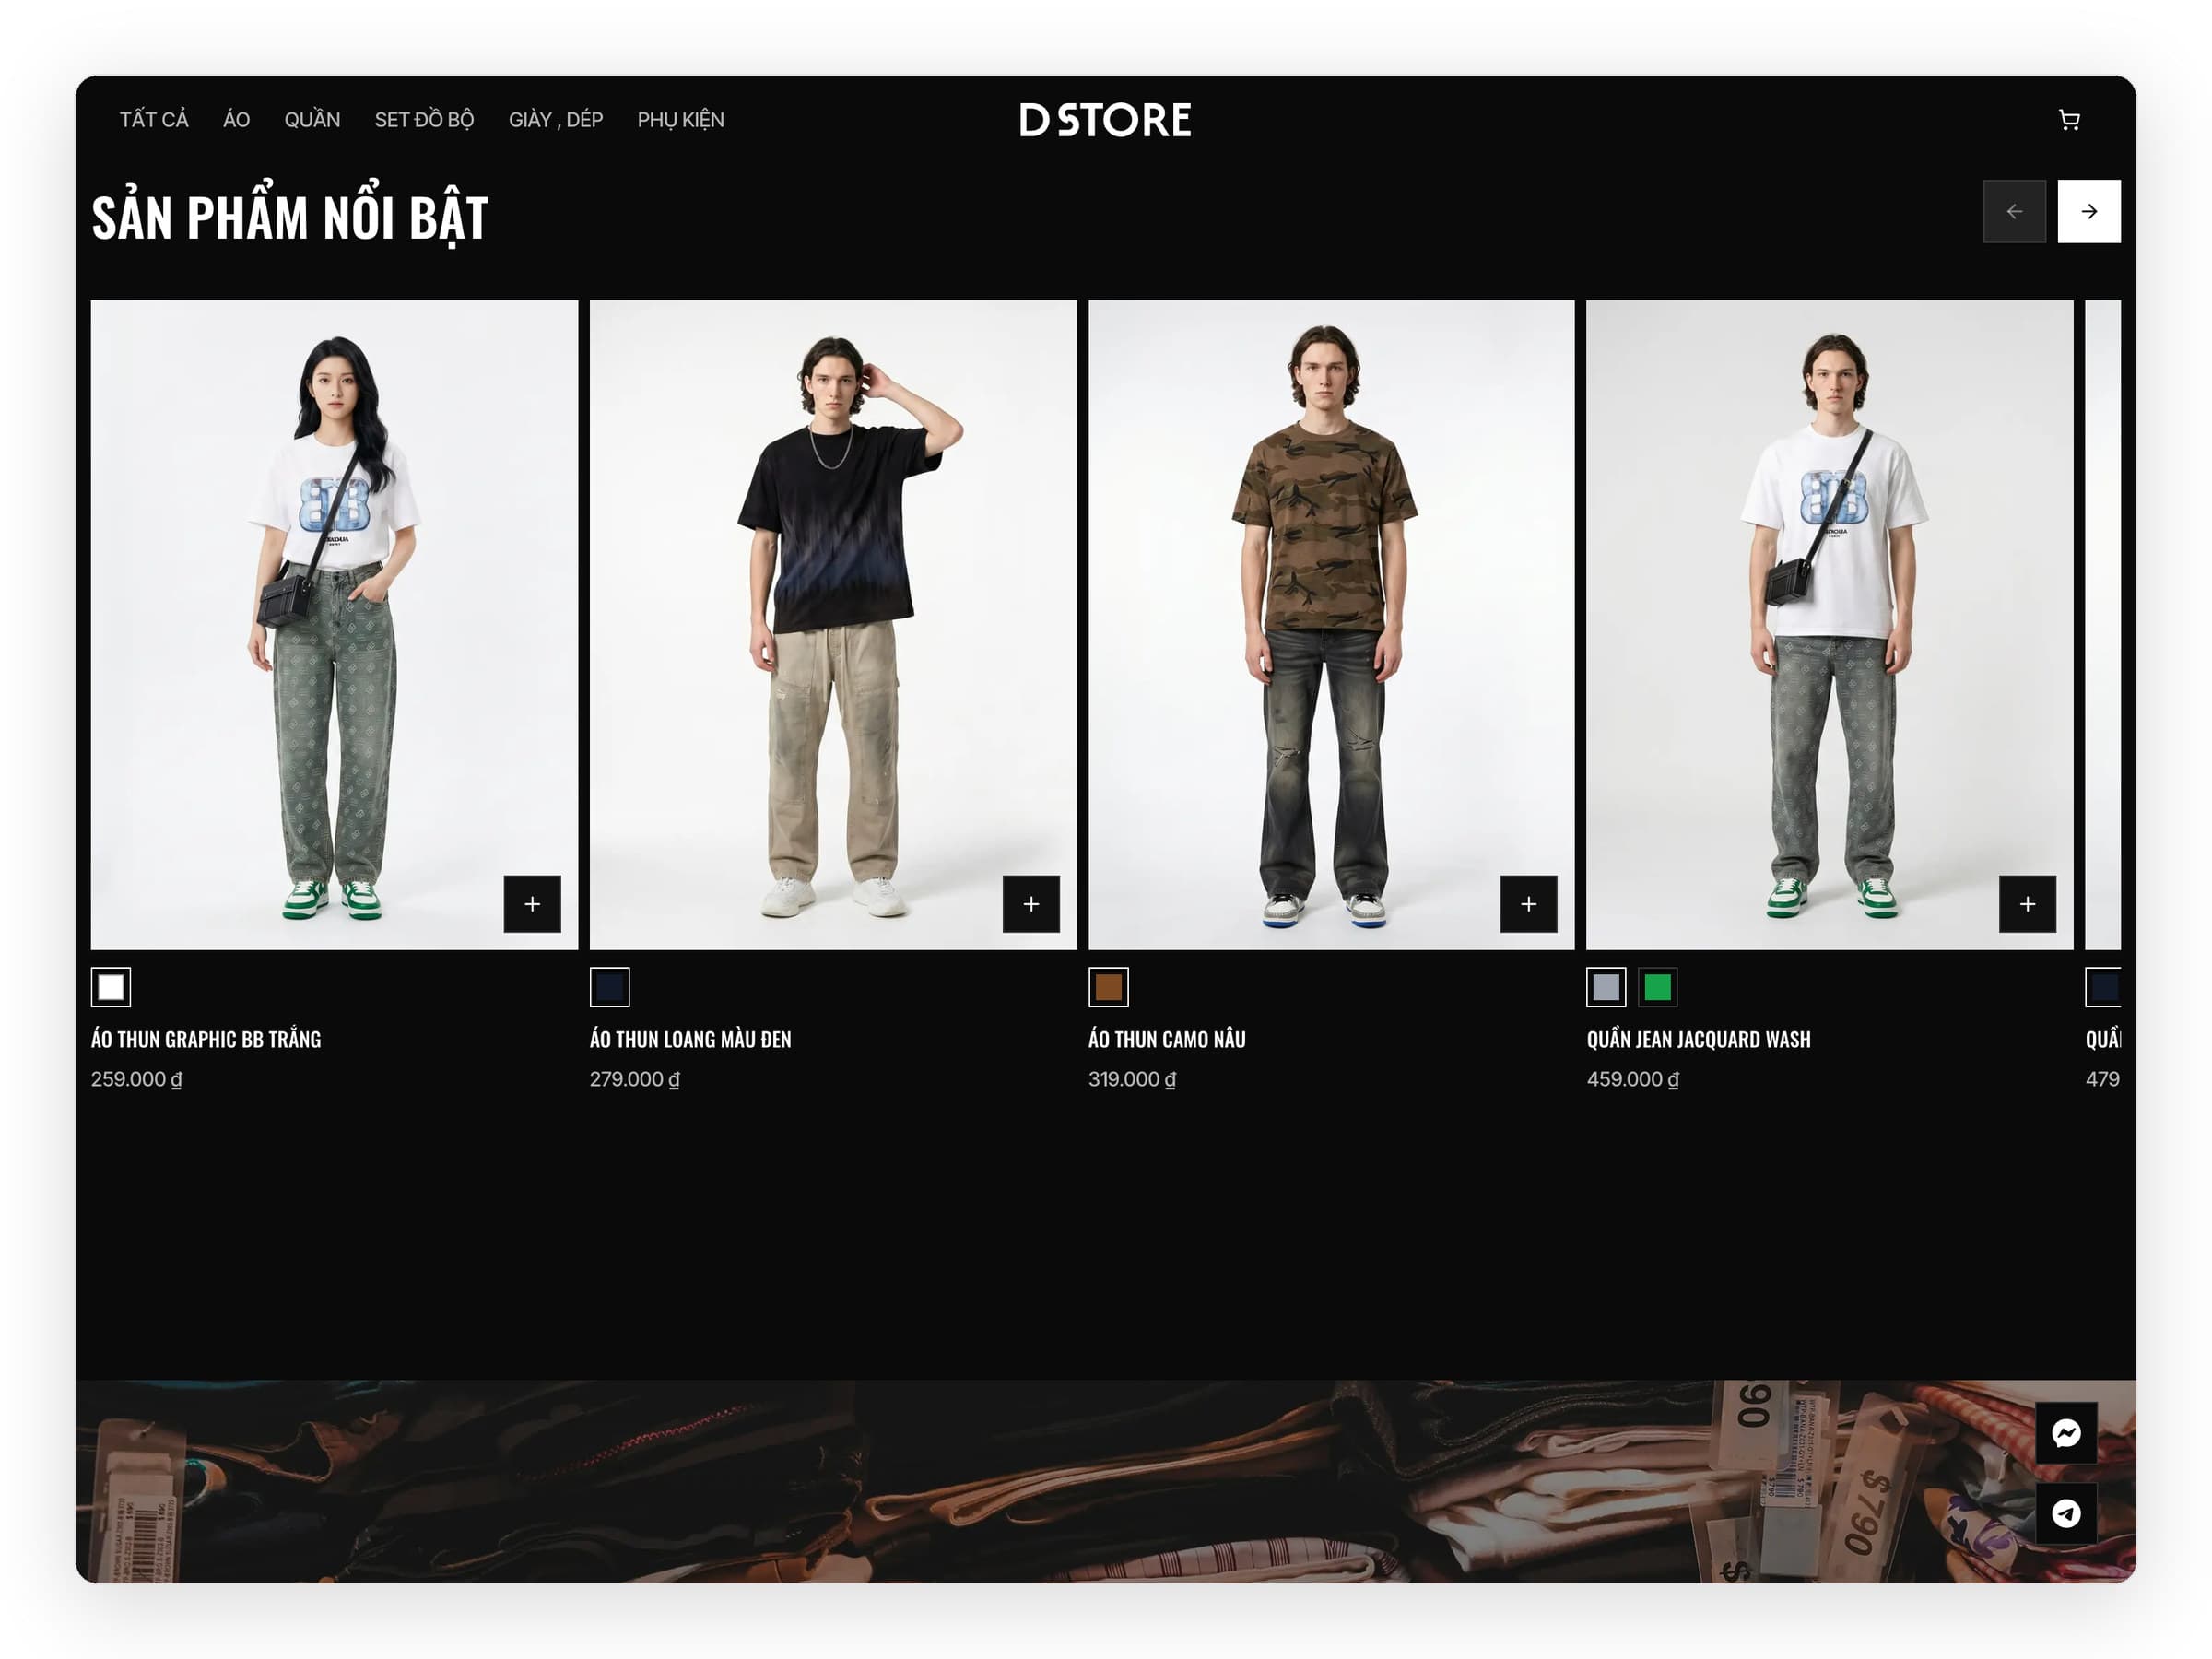Viewport: 2212px width, 1659px height.
Task: Add Áo Thun Graphic BB Trắng plus button
Action: pos(532,903)
